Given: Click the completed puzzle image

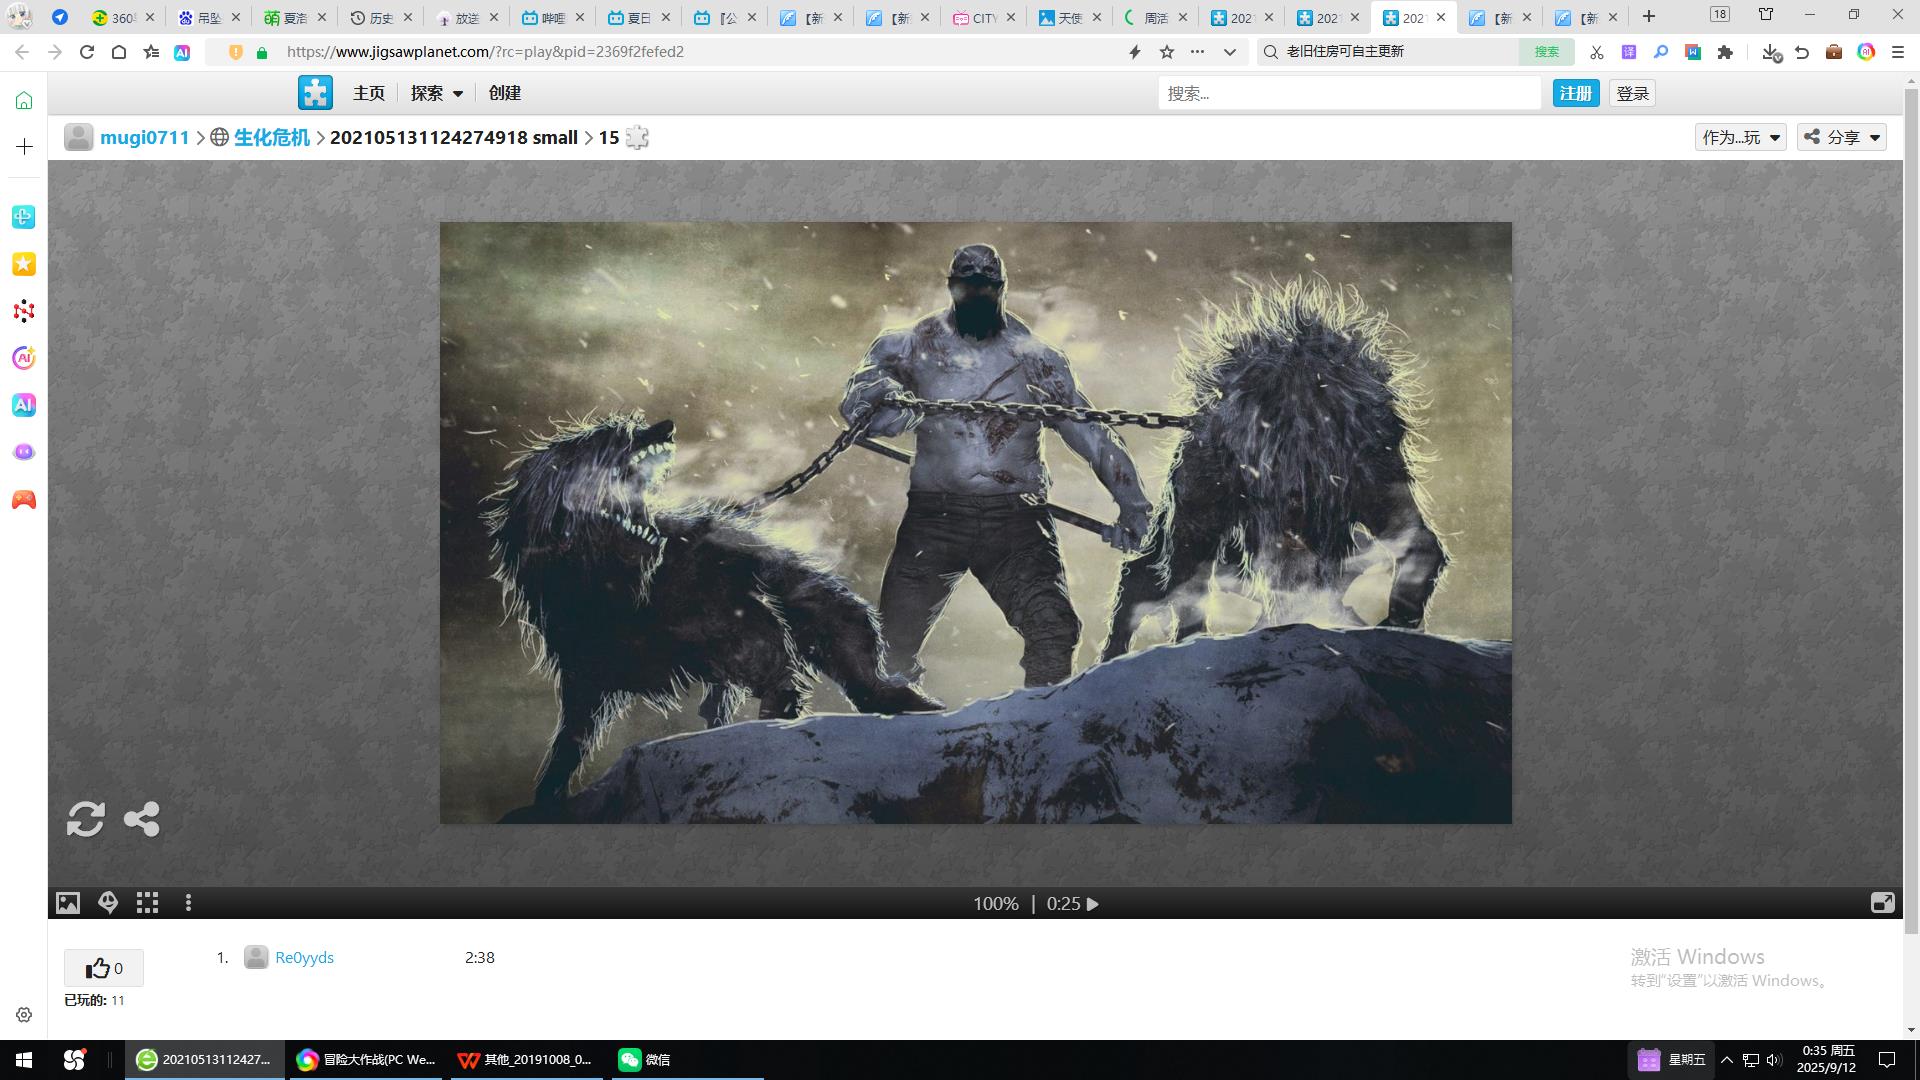Looking at the screenshot, I should tap(976, 523).
